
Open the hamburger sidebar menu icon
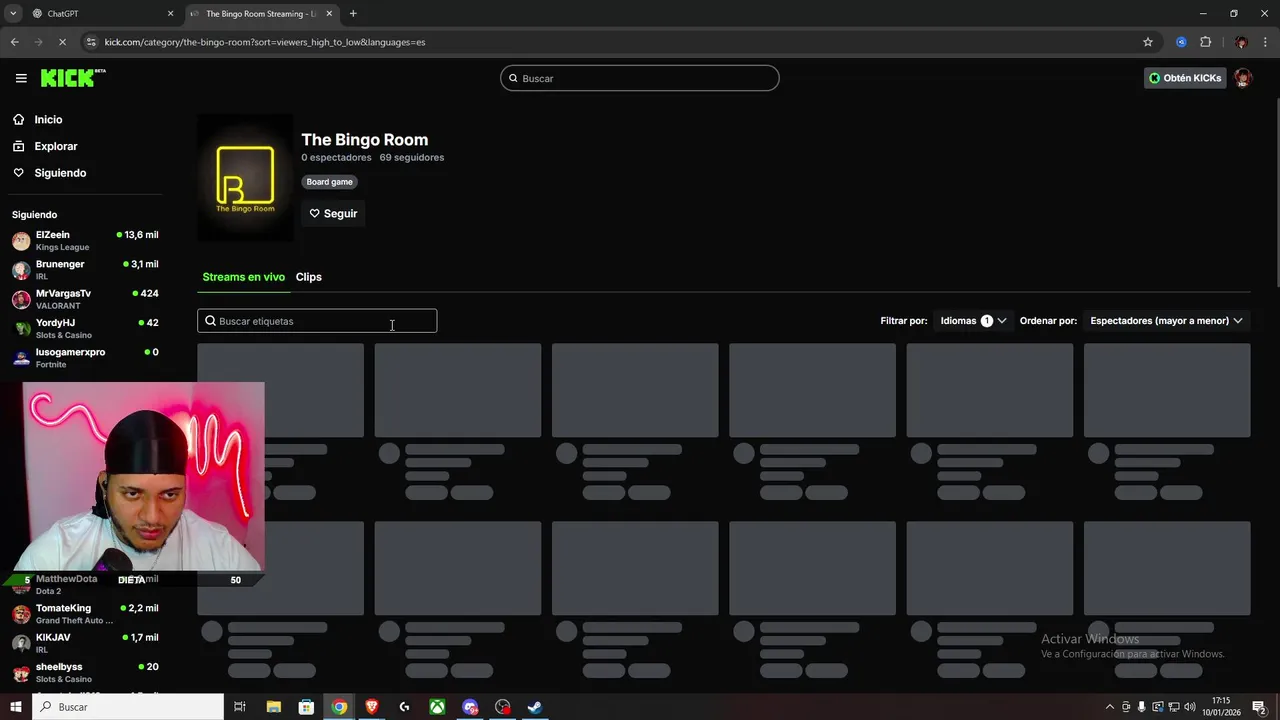pyautogui.click(x=21, y=78)
